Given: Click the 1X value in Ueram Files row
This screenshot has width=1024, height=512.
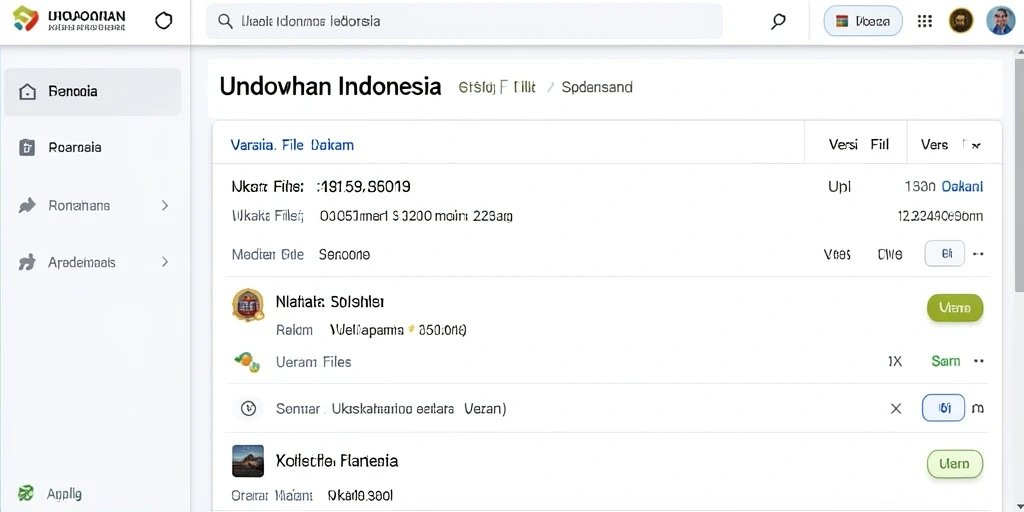Looking at the screenshot, I should tap(895, 361).
